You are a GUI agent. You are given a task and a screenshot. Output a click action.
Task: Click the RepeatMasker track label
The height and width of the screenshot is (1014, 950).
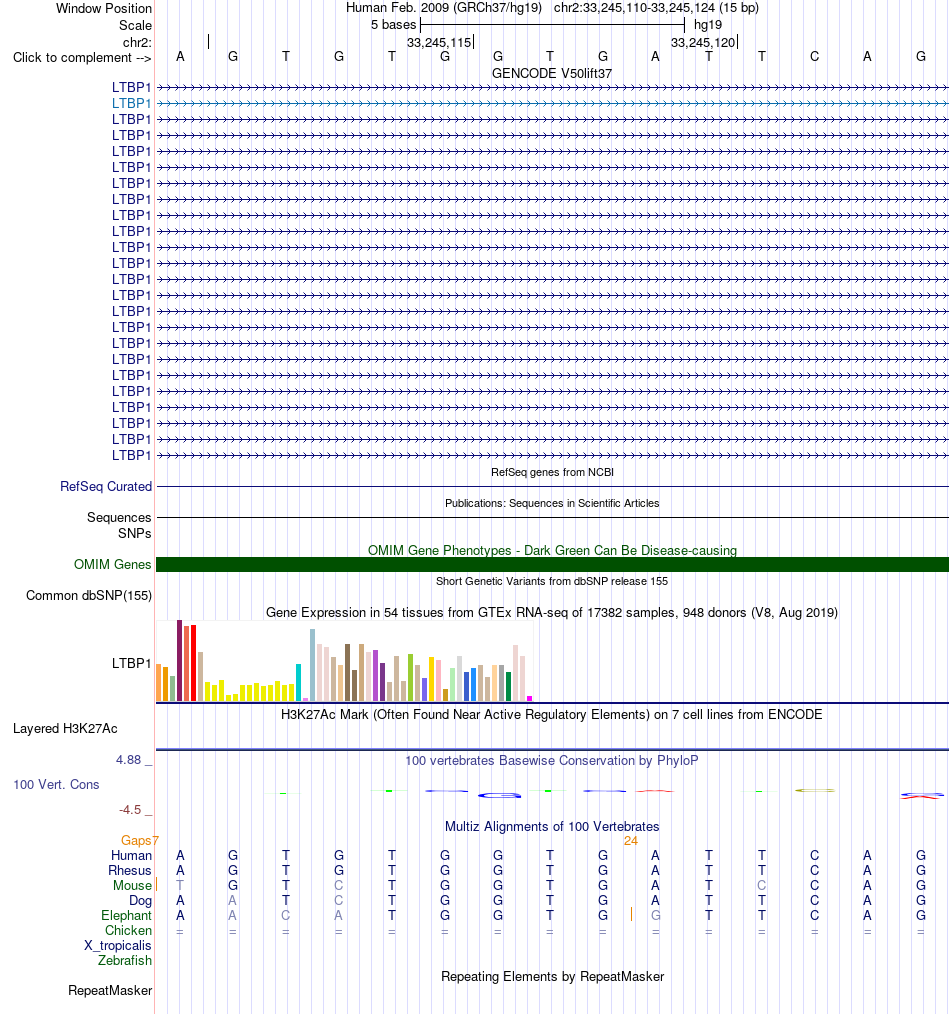coord(110,991)
